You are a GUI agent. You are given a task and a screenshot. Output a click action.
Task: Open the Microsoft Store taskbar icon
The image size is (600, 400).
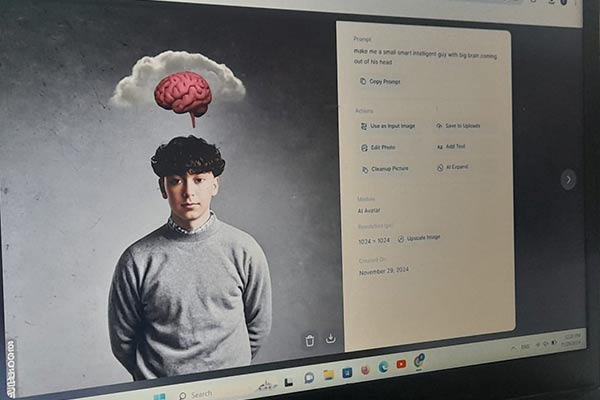coord(347,372)
